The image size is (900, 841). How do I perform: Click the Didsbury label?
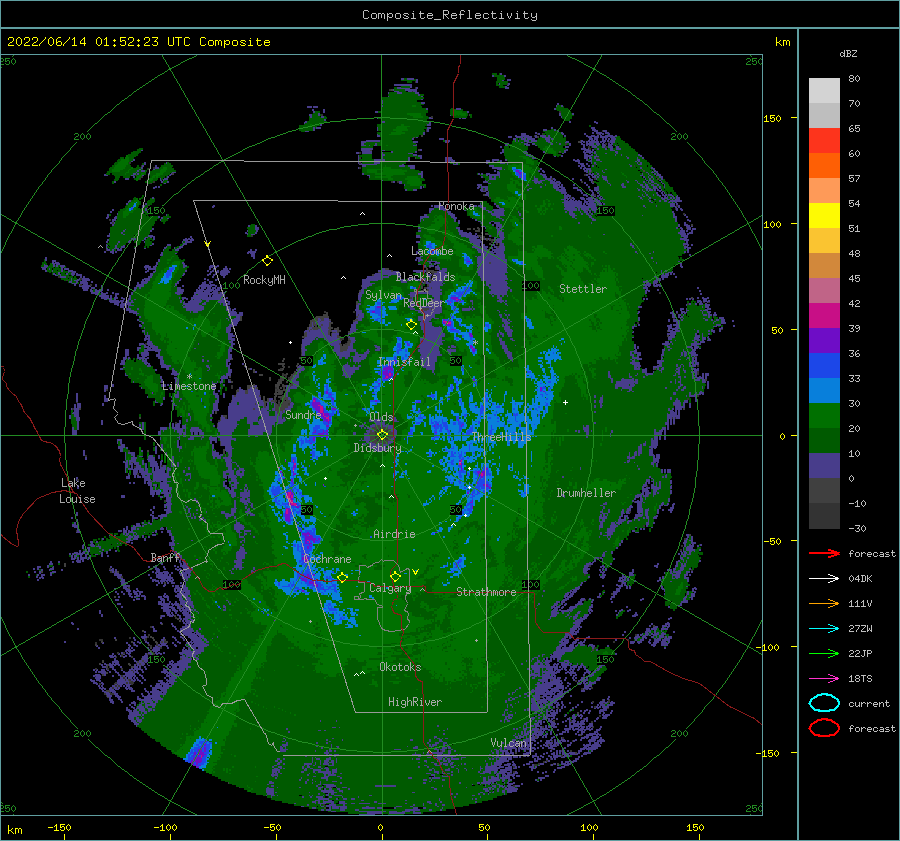click(377, 448)
